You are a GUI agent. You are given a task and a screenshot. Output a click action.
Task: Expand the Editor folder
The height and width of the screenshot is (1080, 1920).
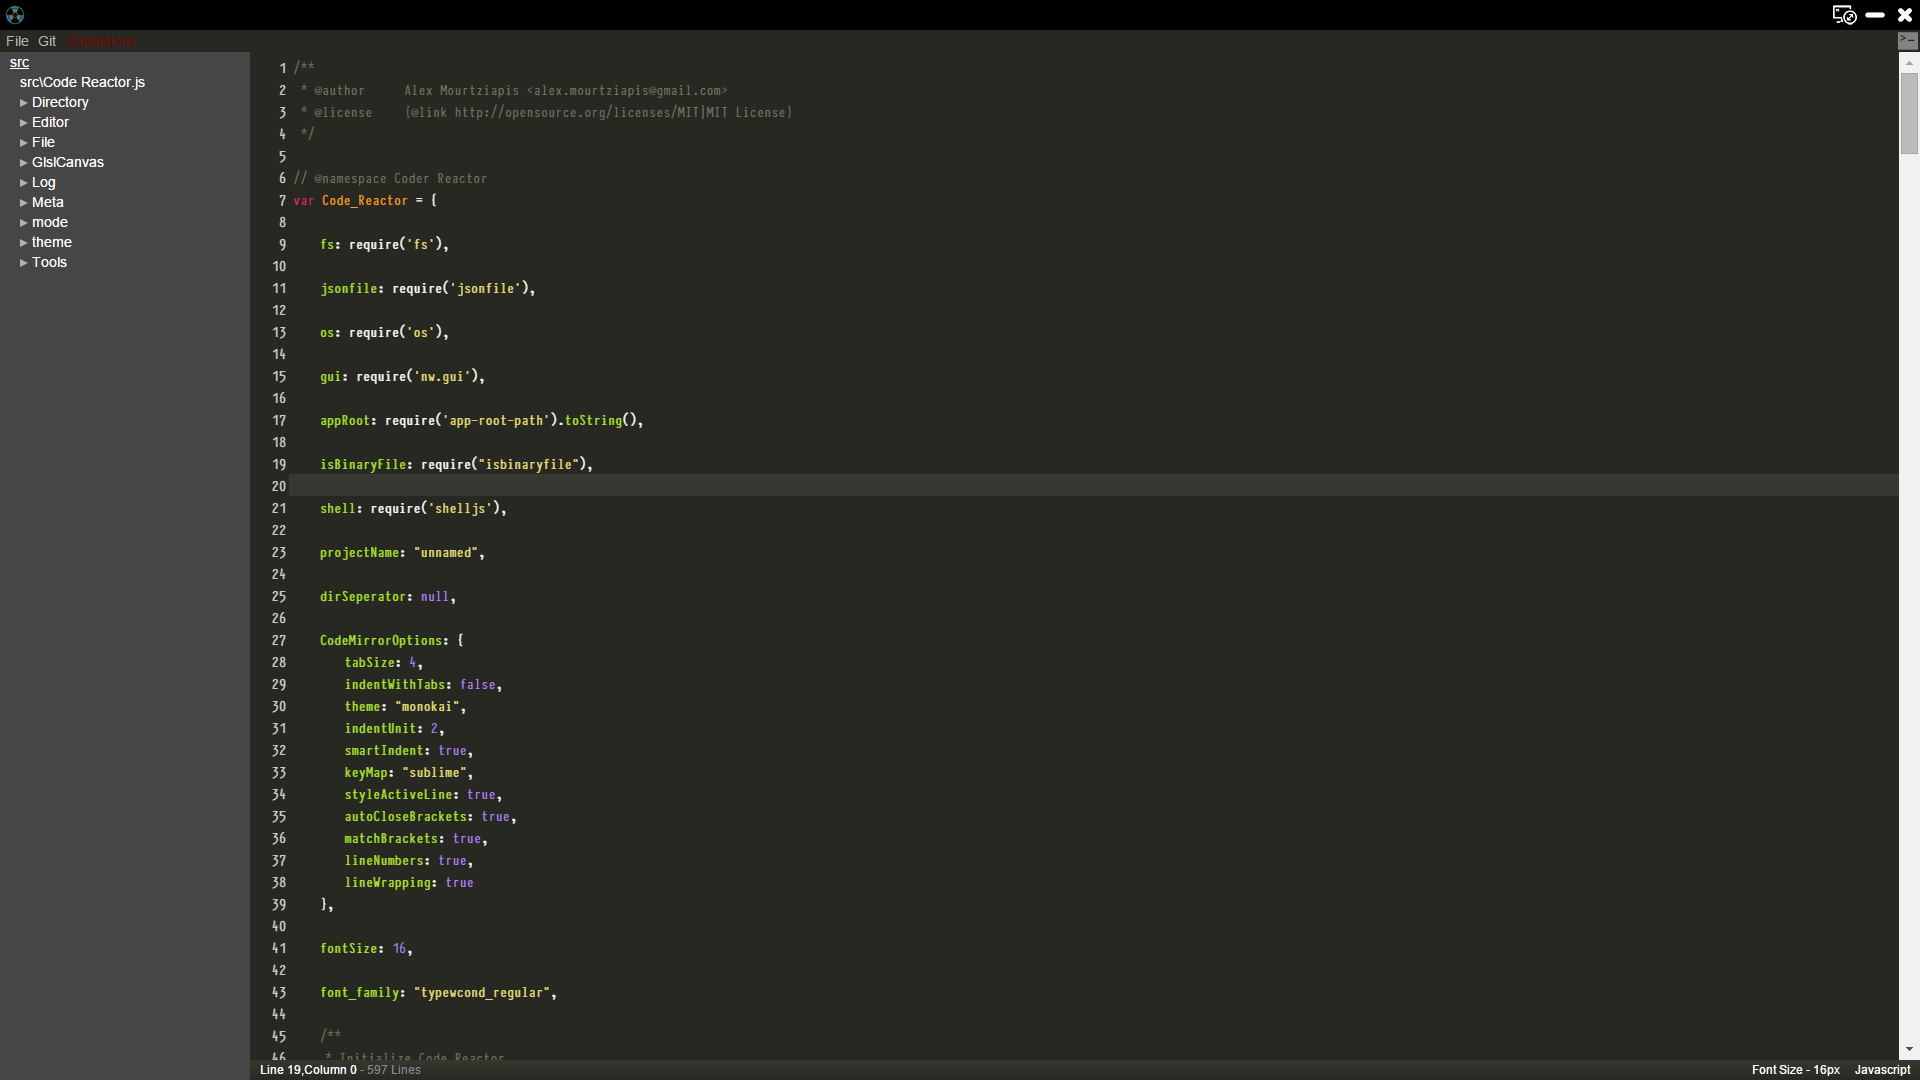click(50, 122)
